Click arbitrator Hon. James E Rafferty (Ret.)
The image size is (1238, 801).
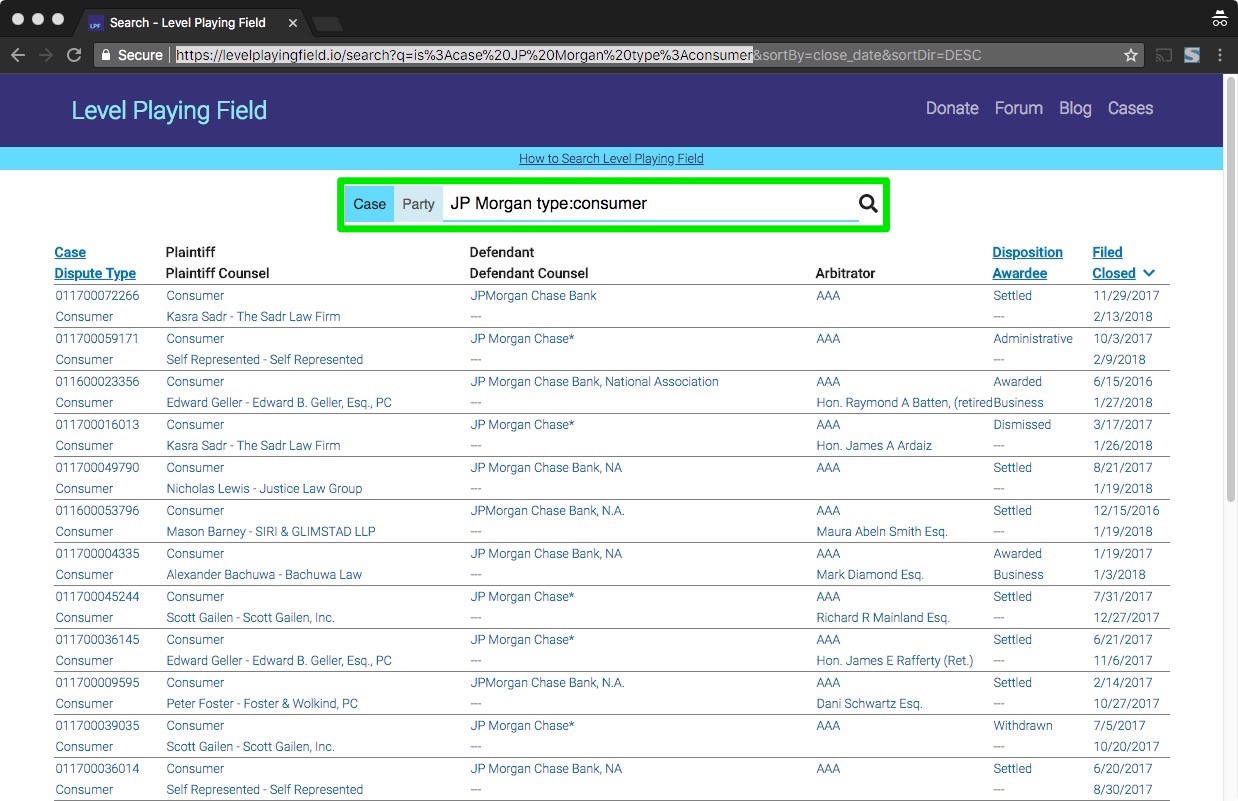pyautogui.click(x=895, y=661)
